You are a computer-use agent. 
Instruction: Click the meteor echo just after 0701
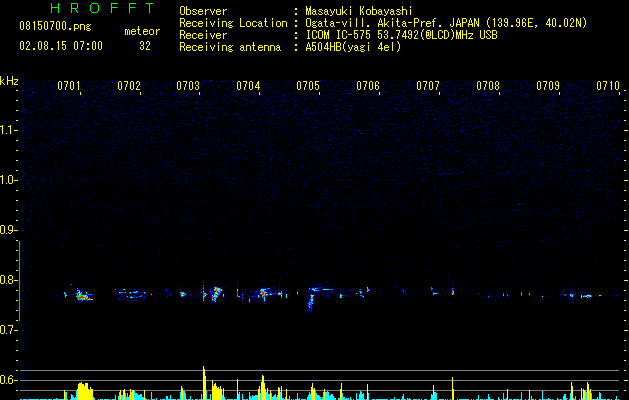(83, 296)
